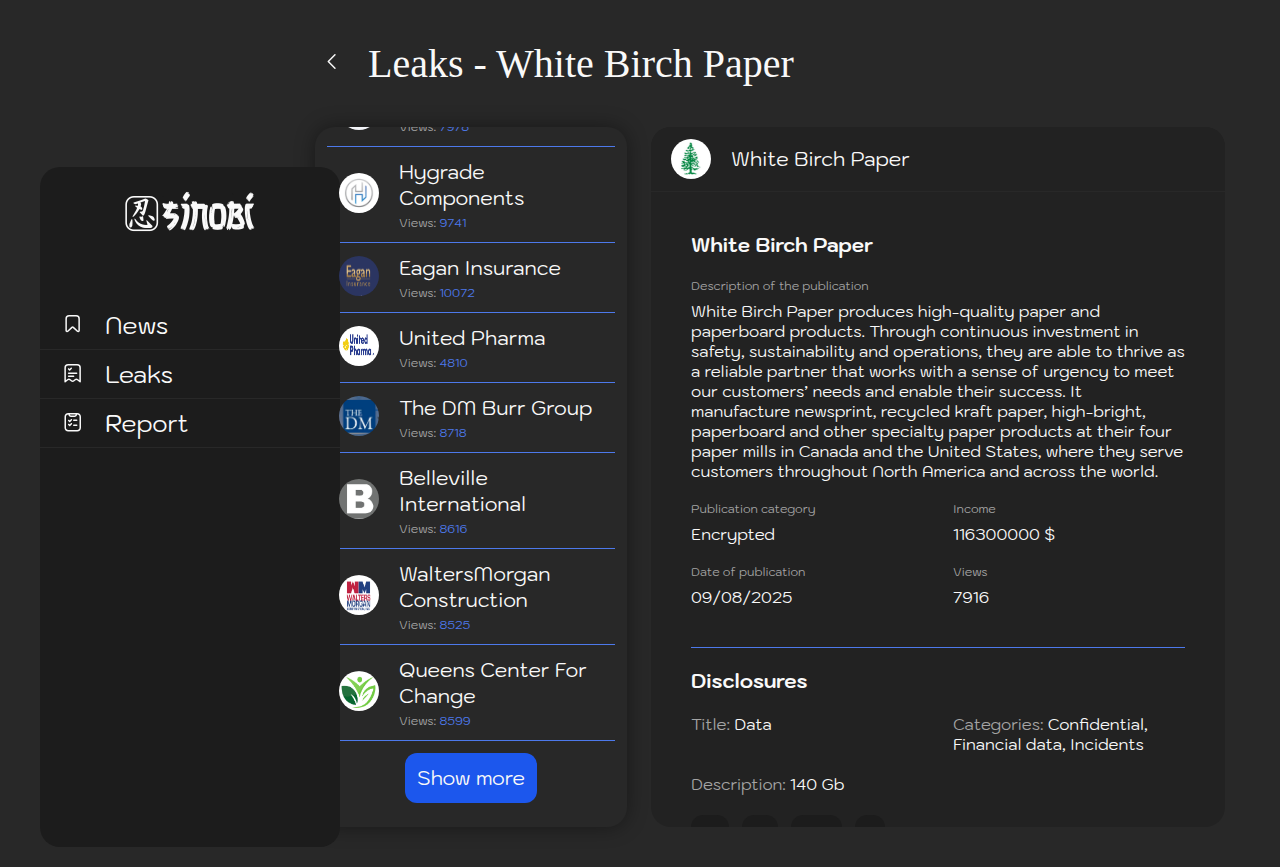Viewport: 1280px width, 867px height.
Task: Click the back arrow beside the page title
Action: [332, 62]
